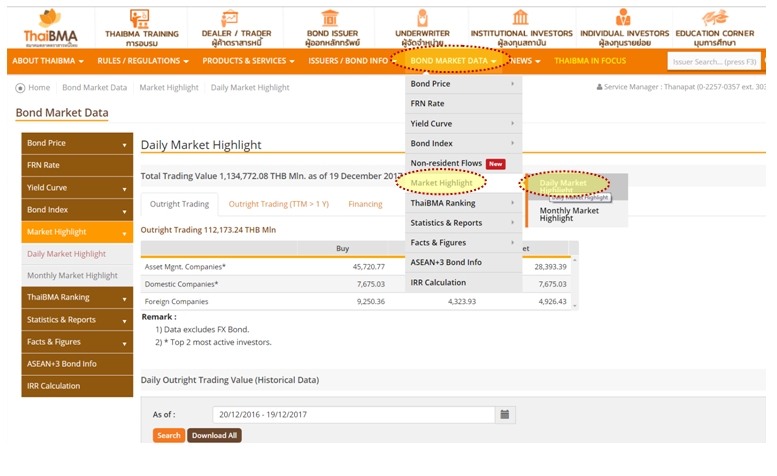Screen dimensions: 777x476
Task: Select the Dealer / Trader icon
Action: (231, 19)
